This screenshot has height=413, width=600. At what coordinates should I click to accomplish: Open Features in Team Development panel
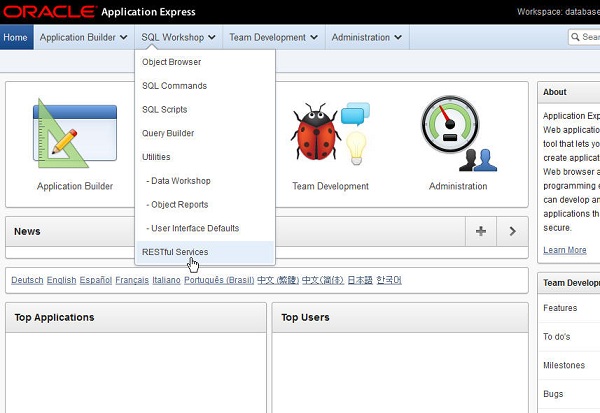[560, 308]
